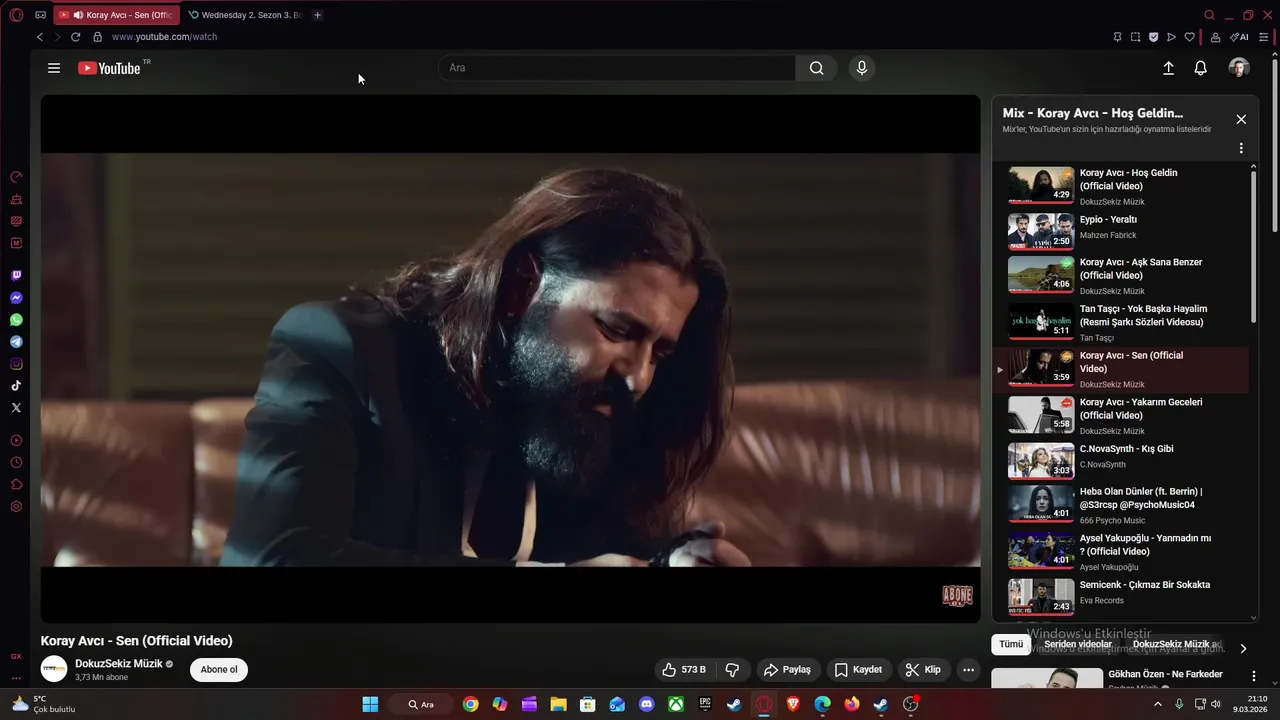1280x720 pixels.
Task: Select the Tümü filter chip
Action: (x=1011, y=645)
